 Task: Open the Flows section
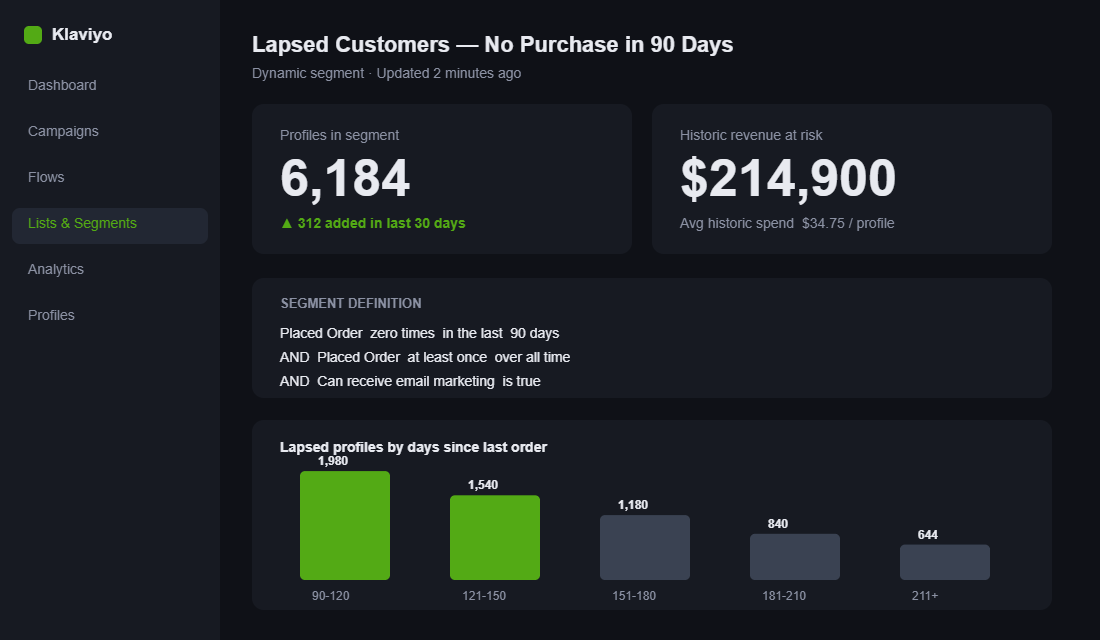[x=46, y=177]
